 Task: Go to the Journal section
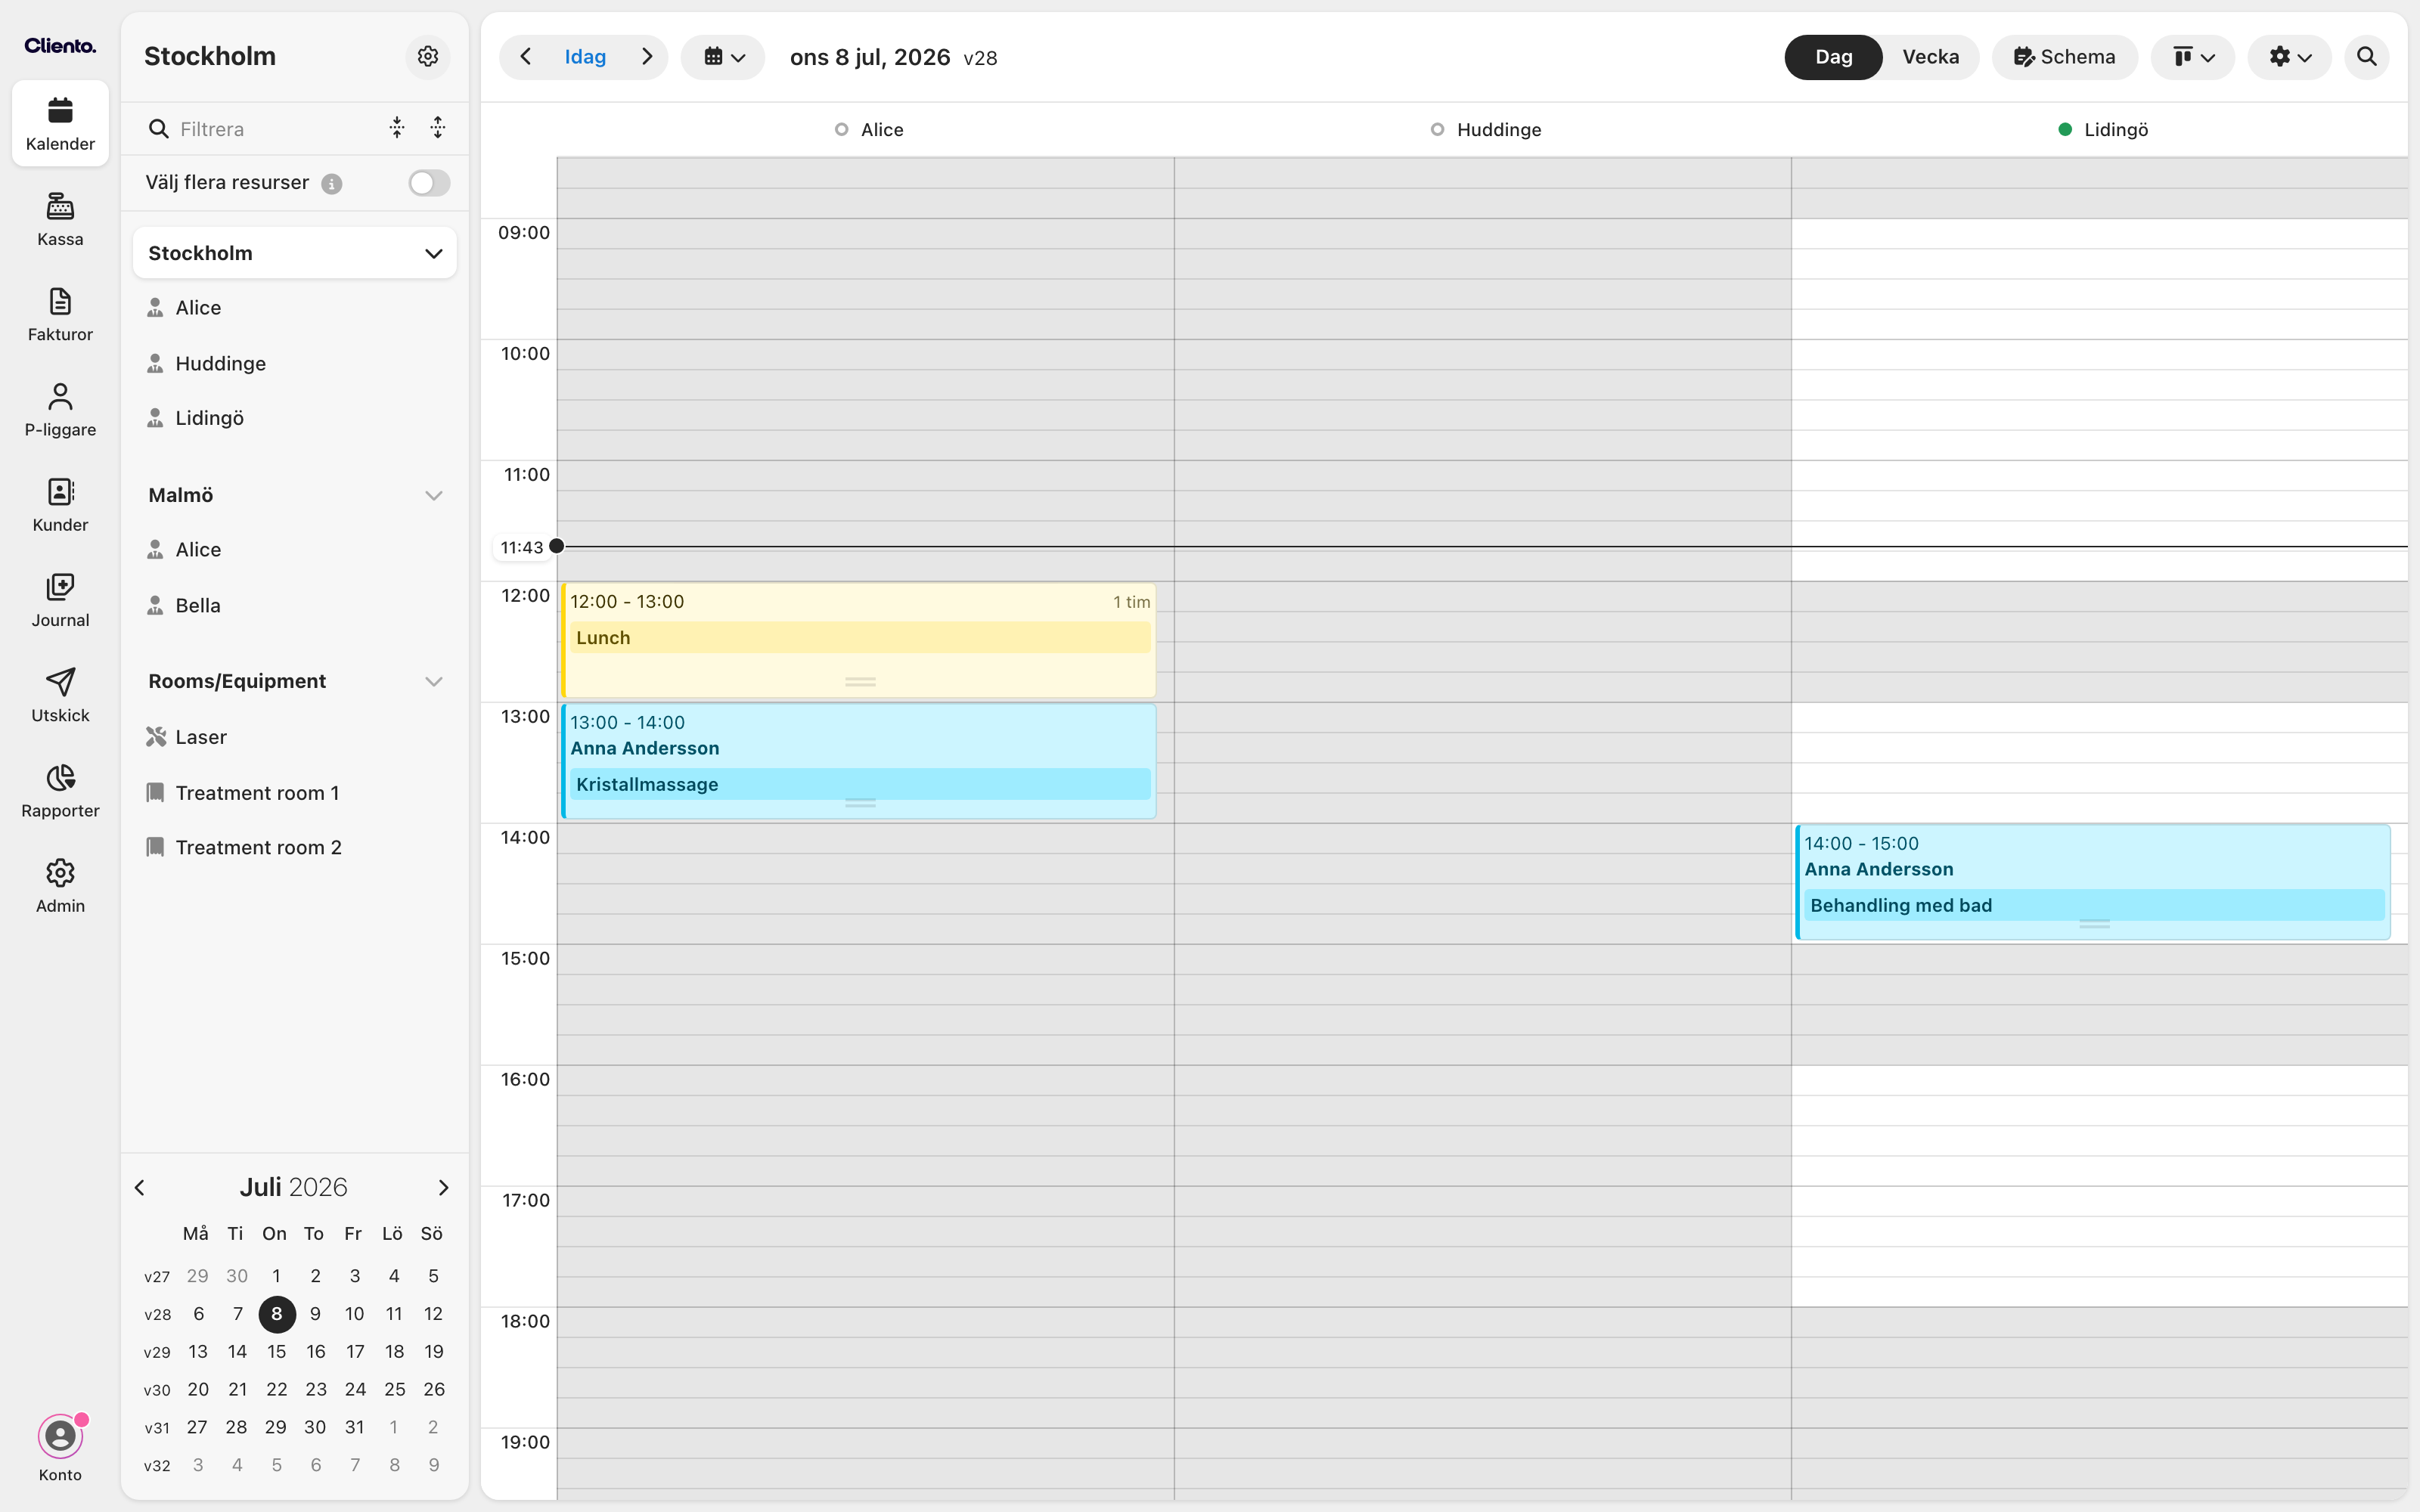pos(60,600)
